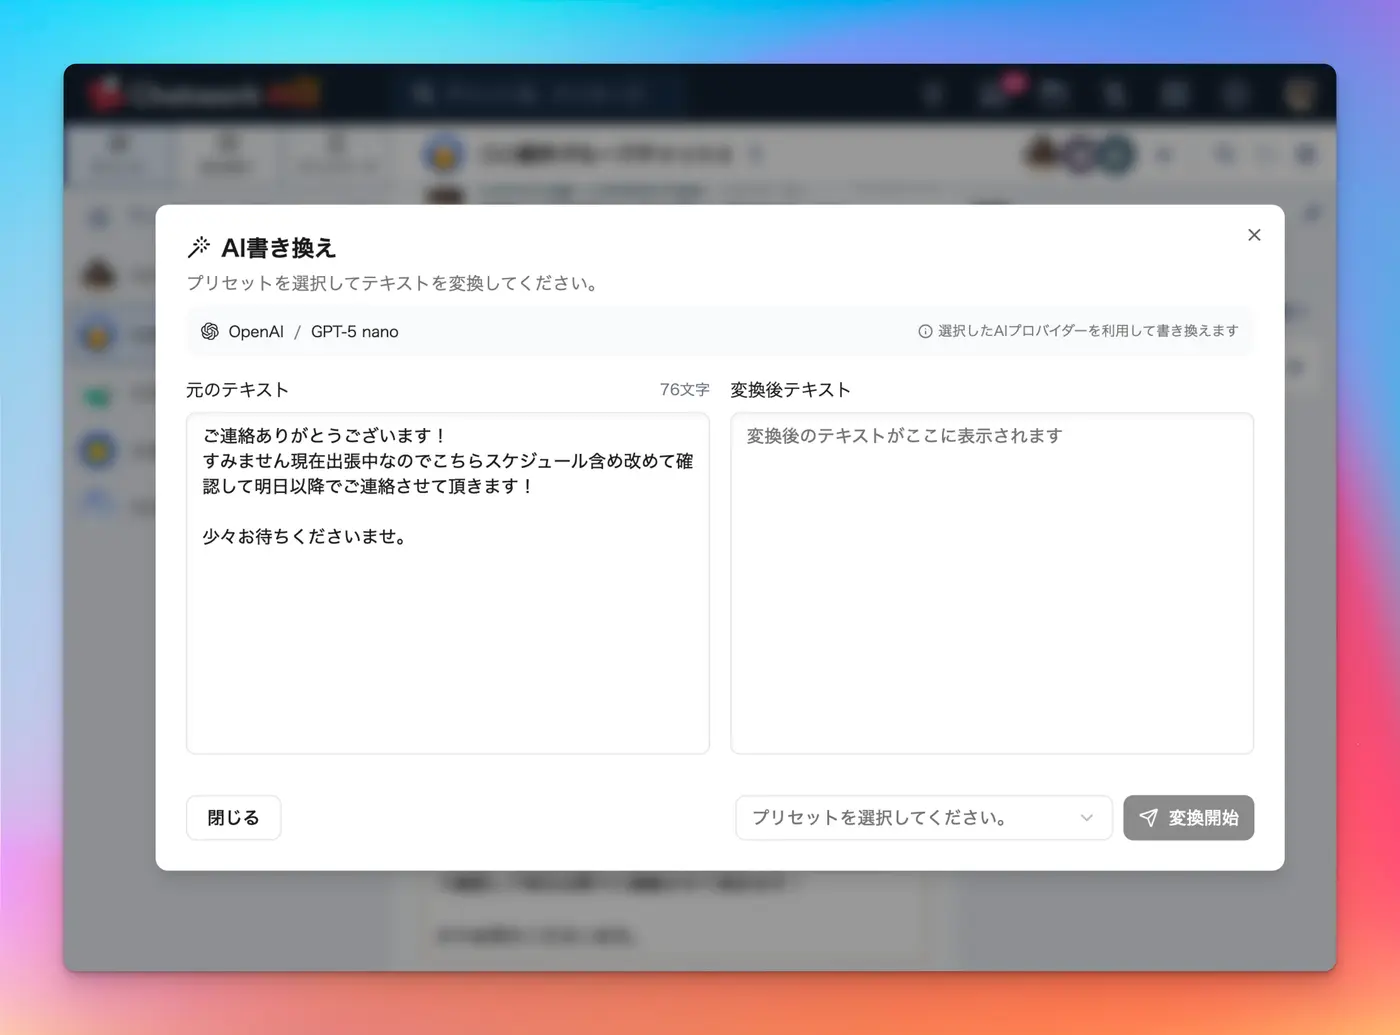Click the OpenAI logo icon

point(210,331)
